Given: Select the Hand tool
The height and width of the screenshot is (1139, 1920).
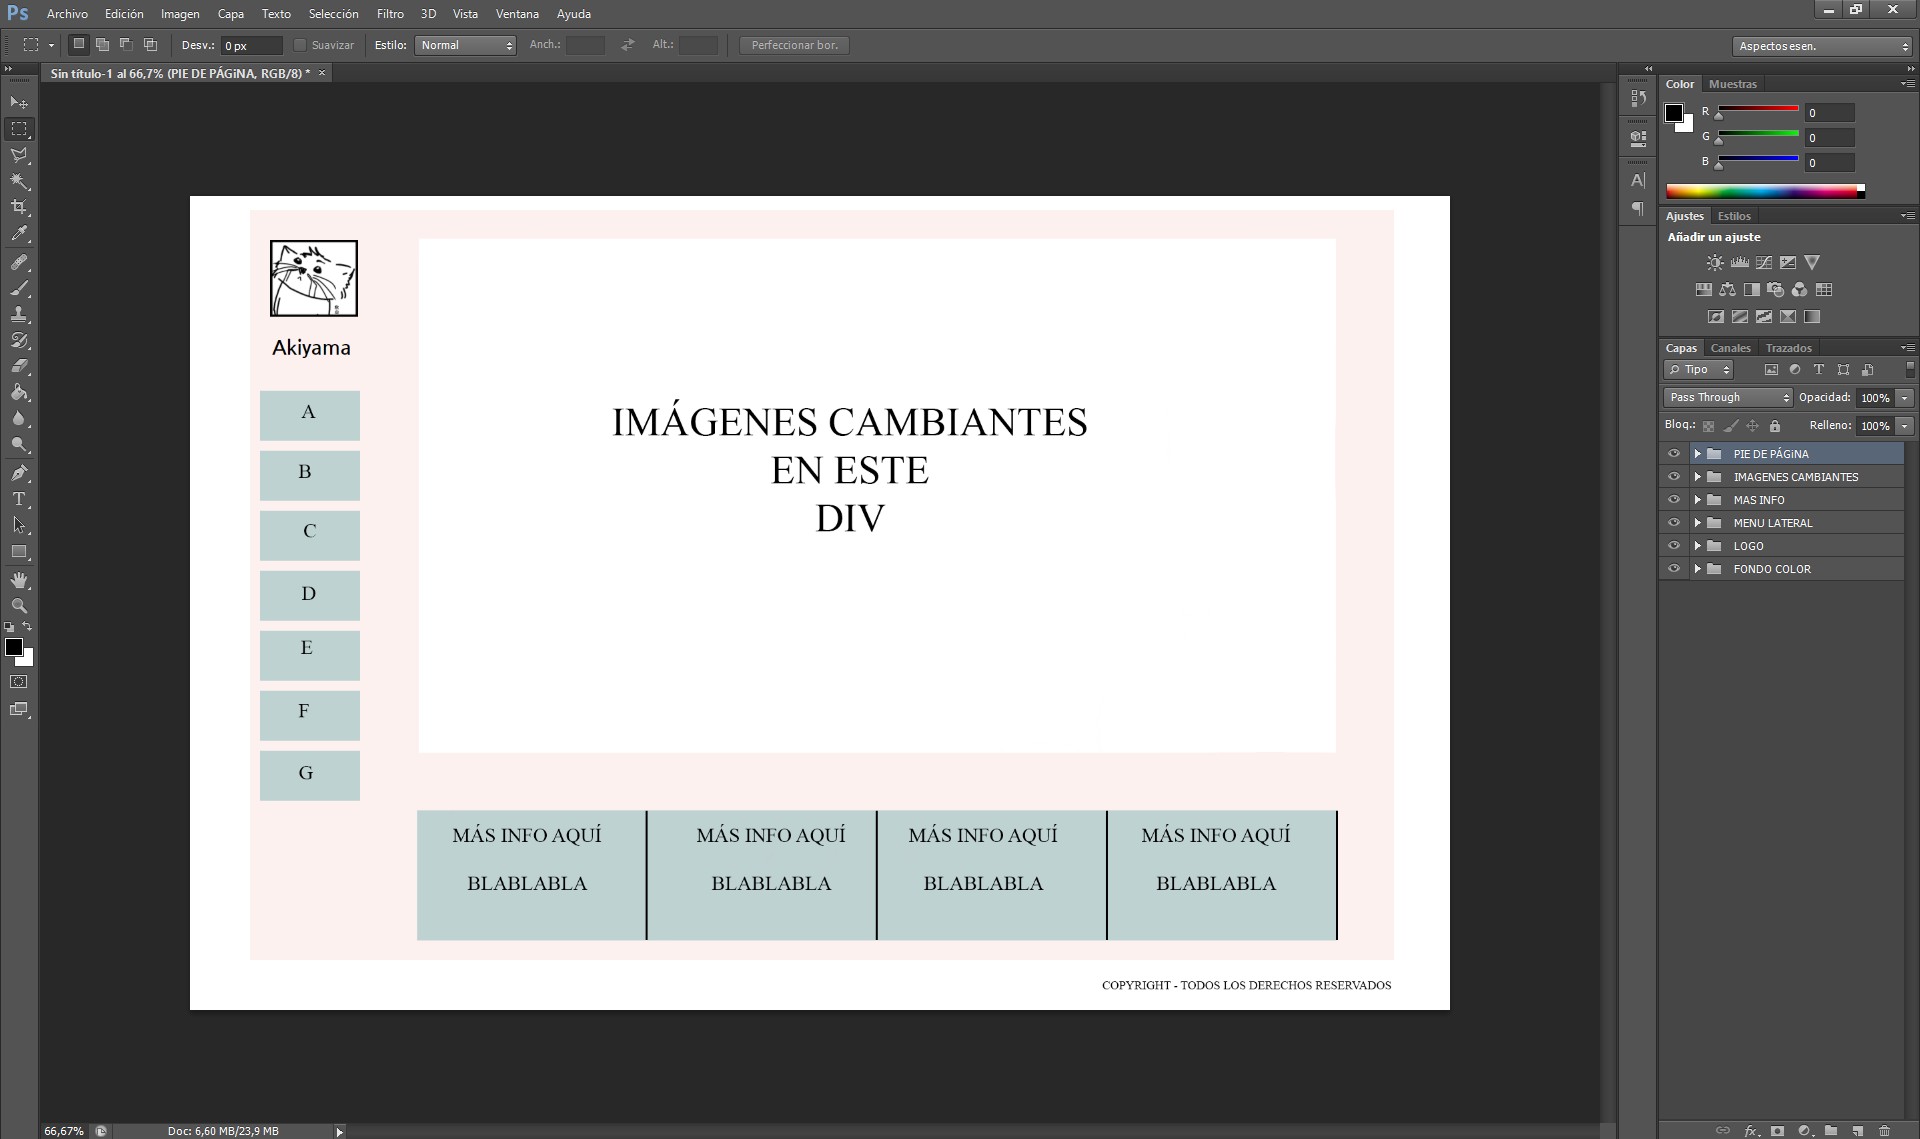Looking at the screenshot, I should tap(19, 580).
